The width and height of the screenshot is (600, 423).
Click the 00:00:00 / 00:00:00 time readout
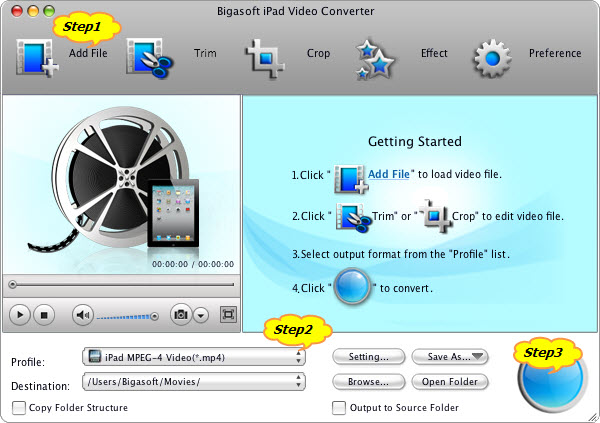(x=193, y=264)
